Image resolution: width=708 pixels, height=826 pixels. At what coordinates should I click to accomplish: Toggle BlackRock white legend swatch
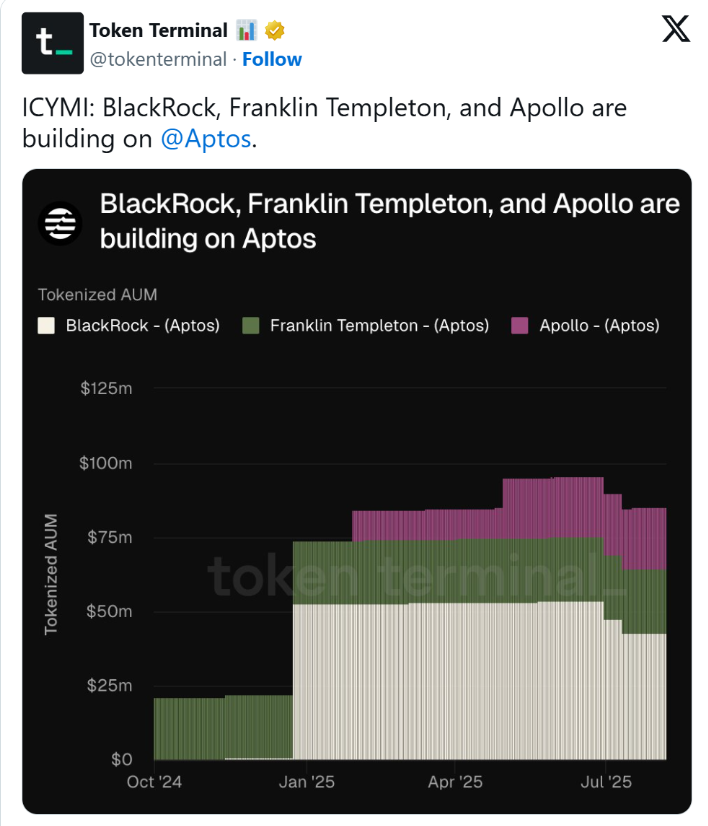point(46,326)
